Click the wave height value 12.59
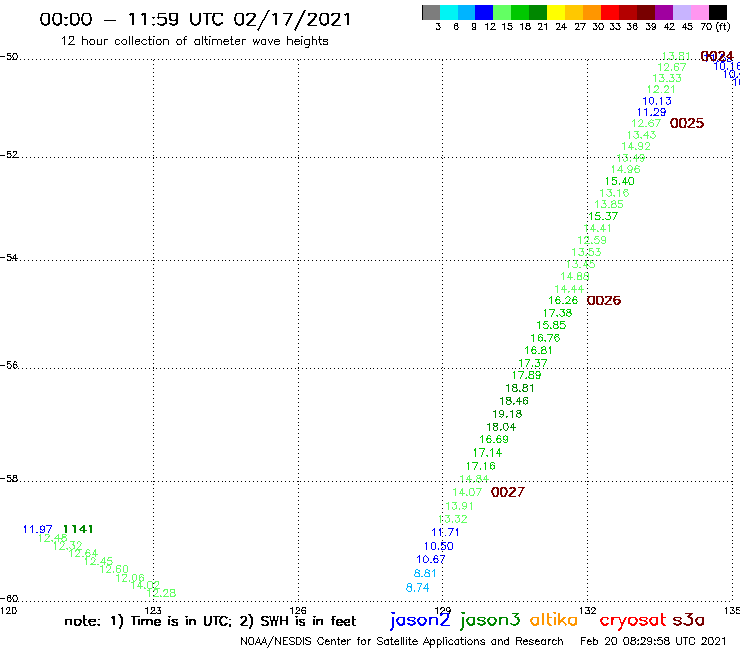Image resolution: width=740 pixels, height=650 pixels. click(592, 240)
